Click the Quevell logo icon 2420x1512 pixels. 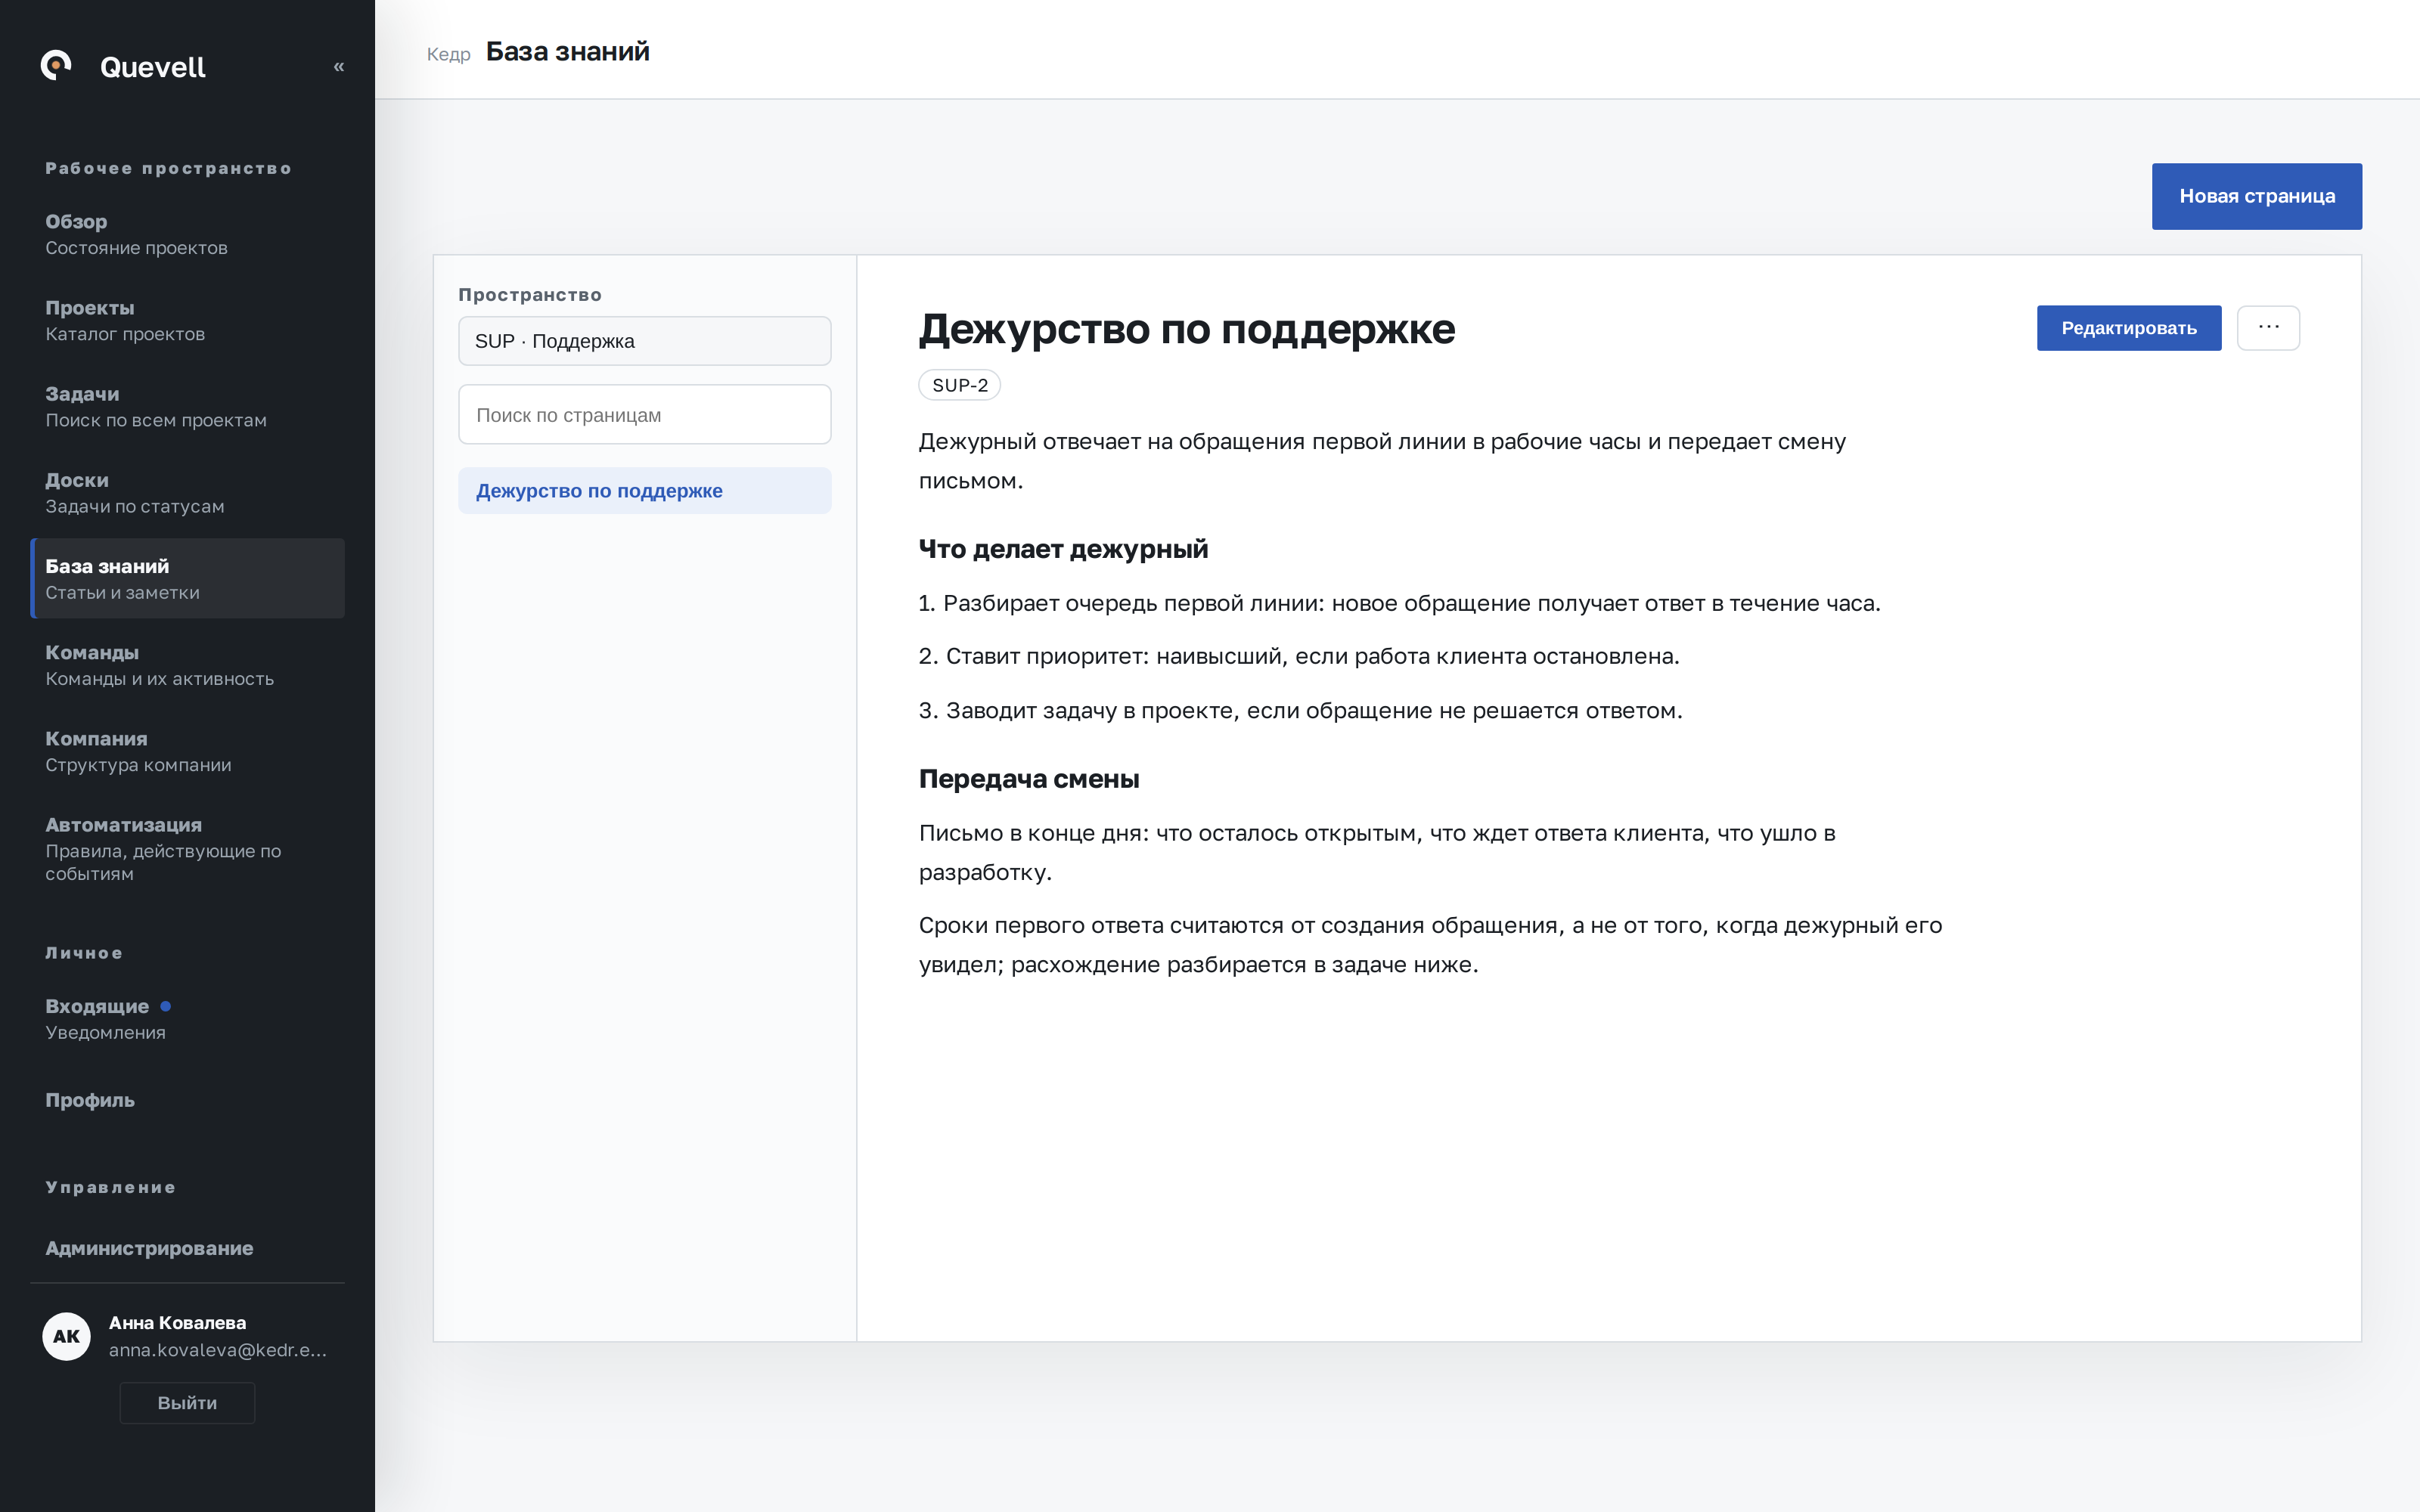tap(56, 66)
